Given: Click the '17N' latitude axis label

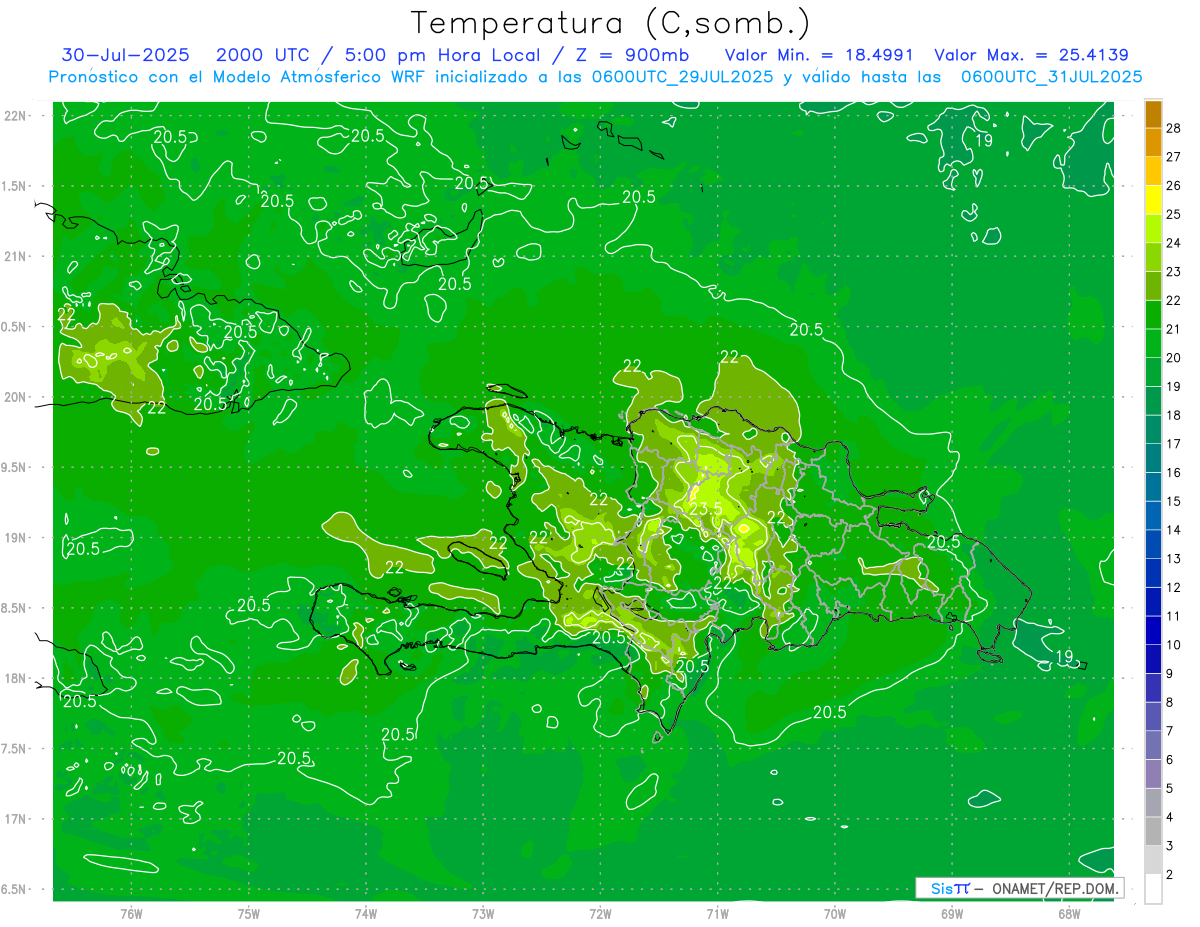Looking at the screenshot, I should 15,819.
